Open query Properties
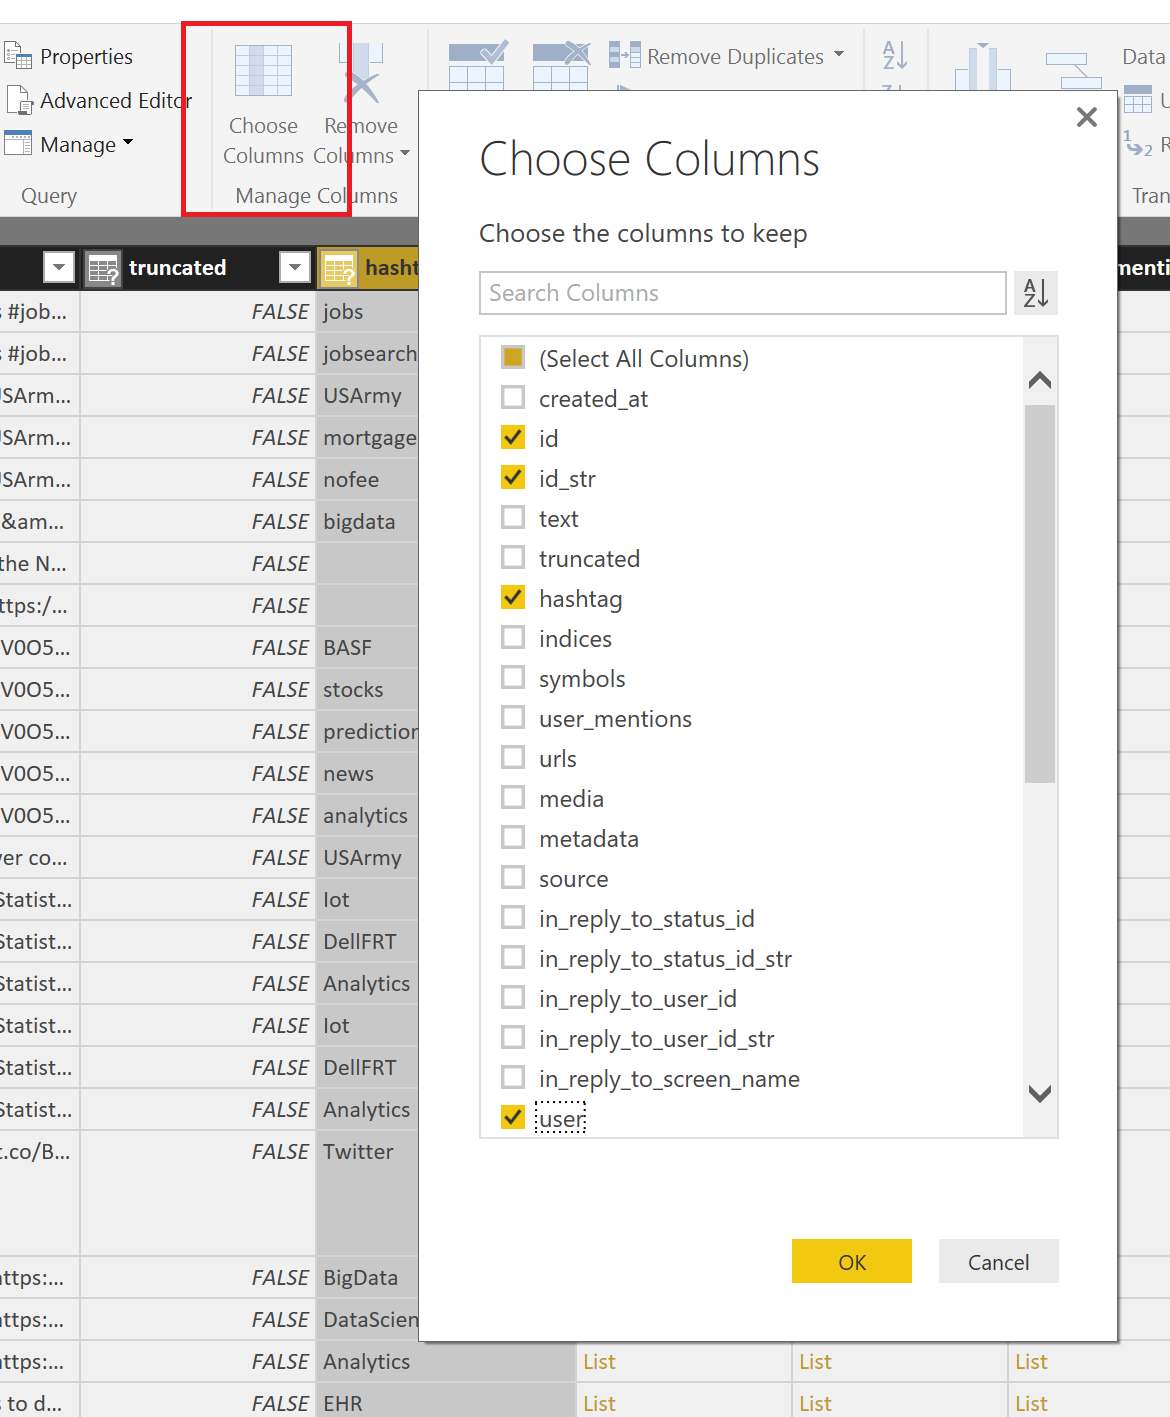The width and height of the screenshot is (1170, 1417). 70,57
